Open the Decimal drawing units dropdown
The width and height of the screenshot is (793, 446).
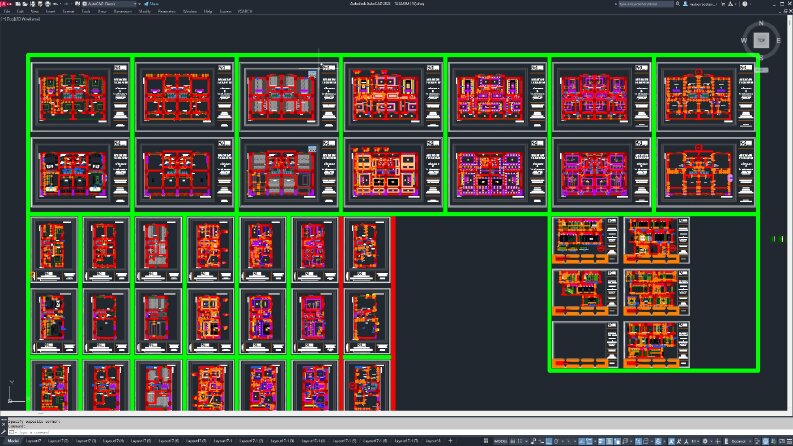click(739, 441)
